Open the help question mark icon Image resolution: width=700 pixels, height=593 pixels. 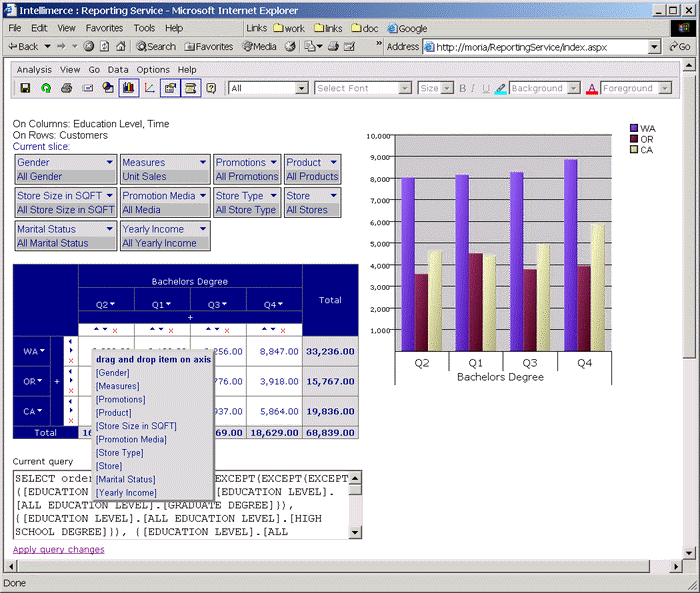211,88
